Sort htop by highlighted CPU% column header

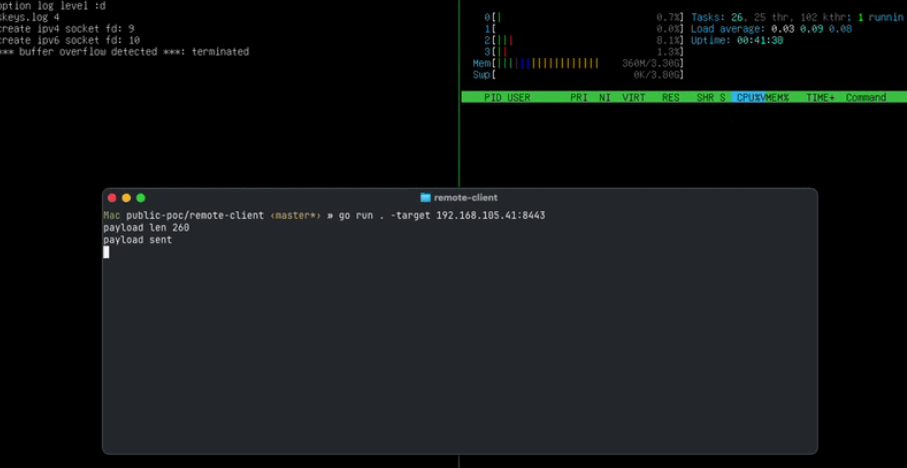click(749, 98)
